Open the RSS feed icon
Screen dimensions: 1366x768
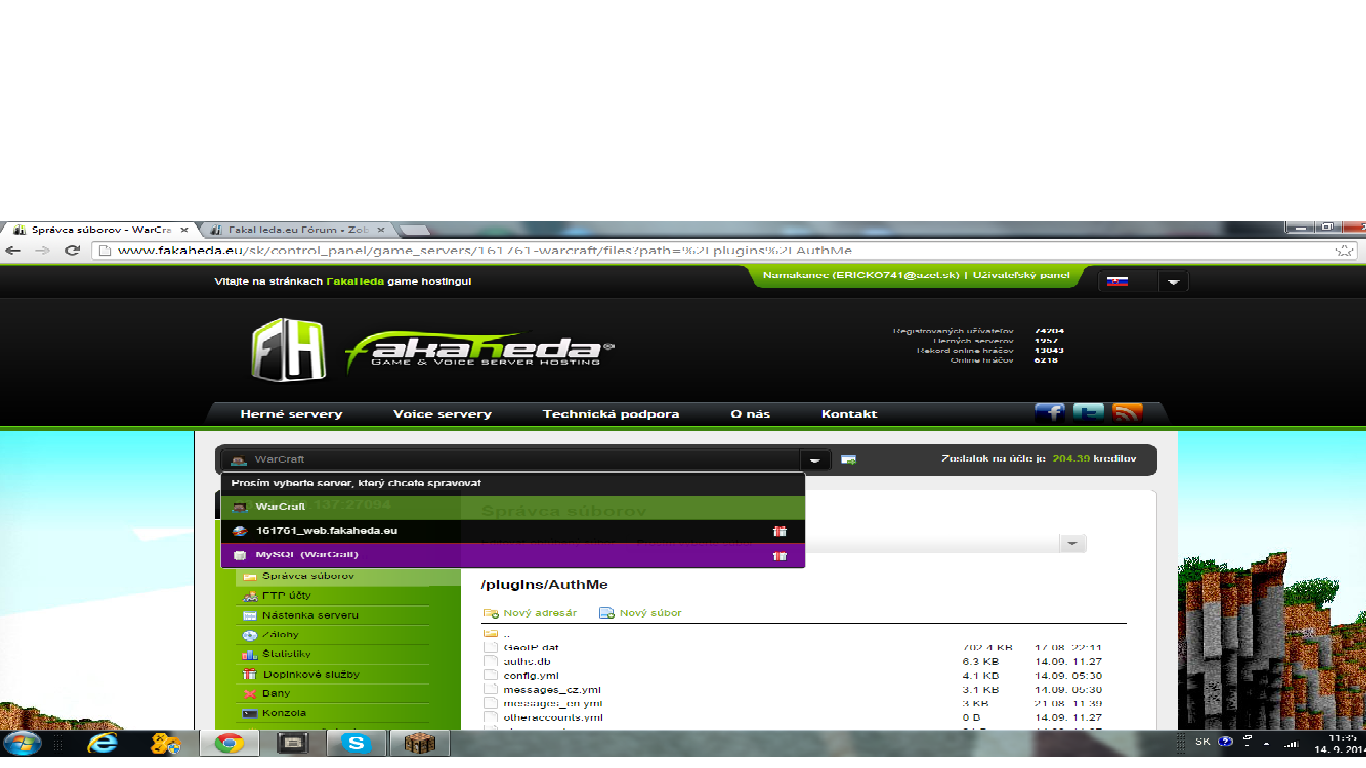1127,413
